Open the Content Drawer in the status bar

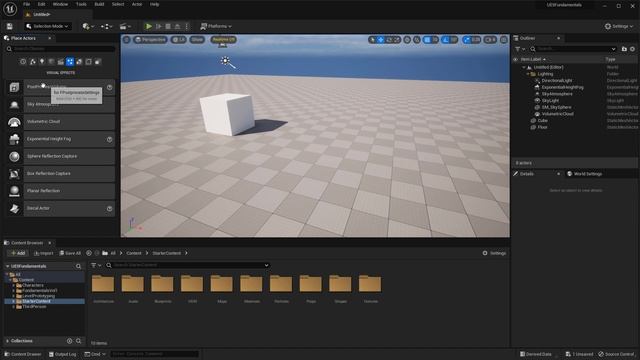click(x=23, y=354)
